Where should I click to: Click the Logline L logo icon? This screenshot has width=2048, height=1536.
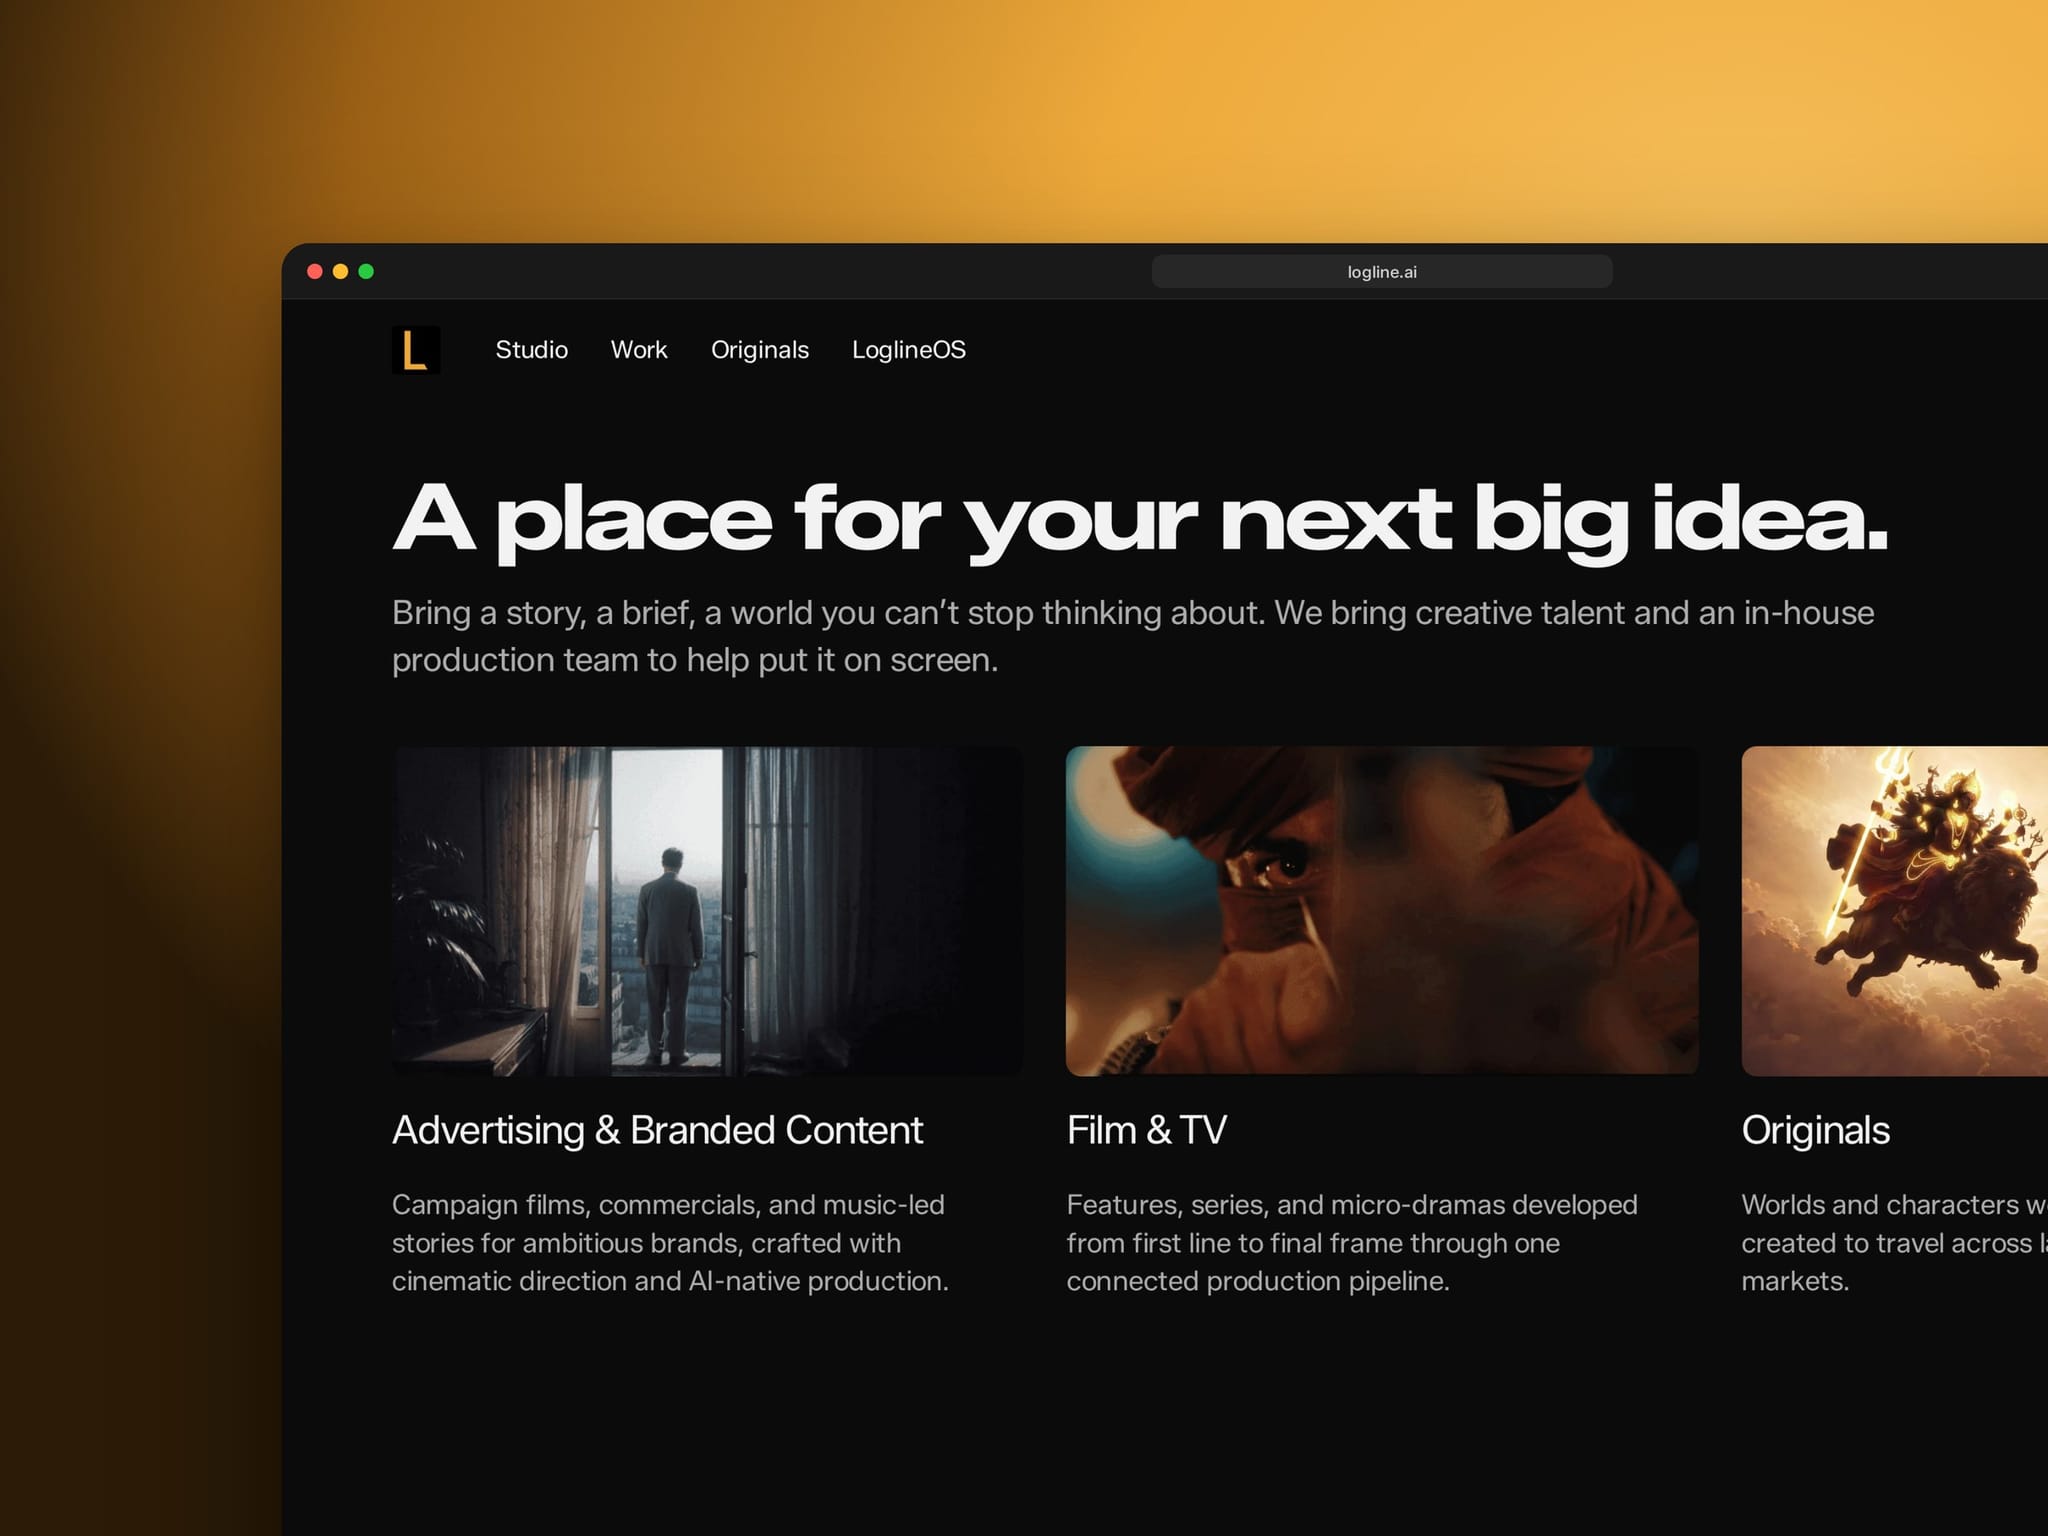(416, 350)
